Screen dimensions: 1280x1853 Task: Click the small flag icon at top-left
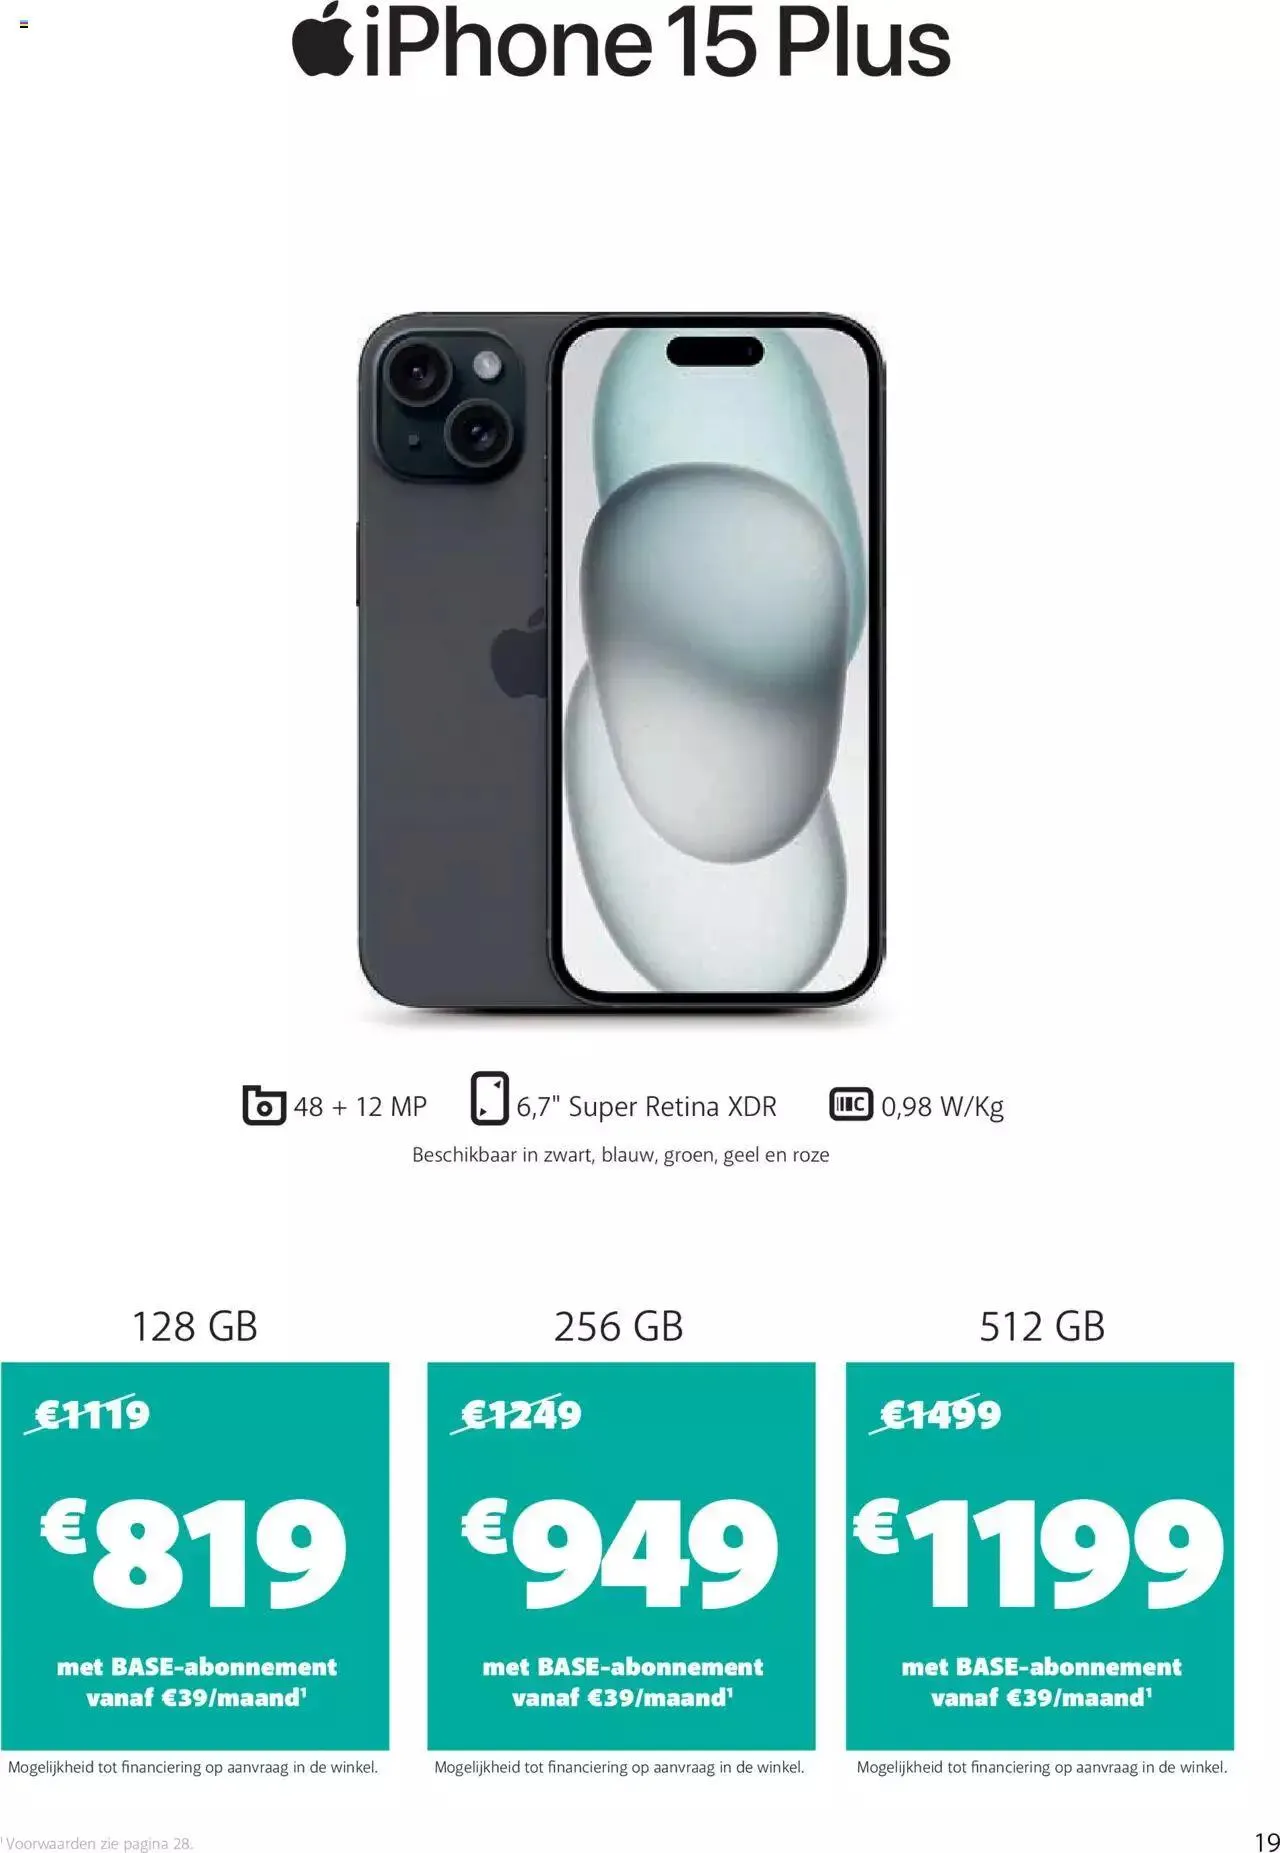24,24
